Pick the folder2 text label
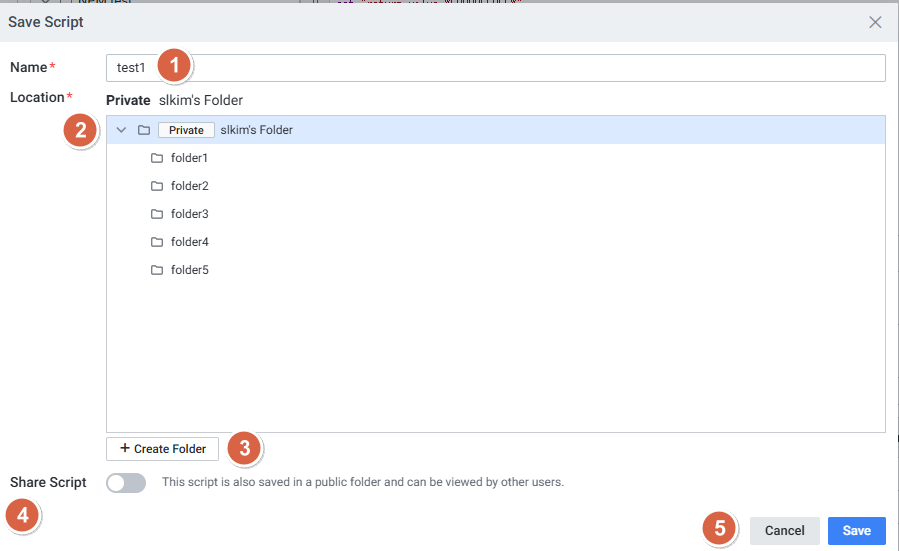 tap(189, 186)
